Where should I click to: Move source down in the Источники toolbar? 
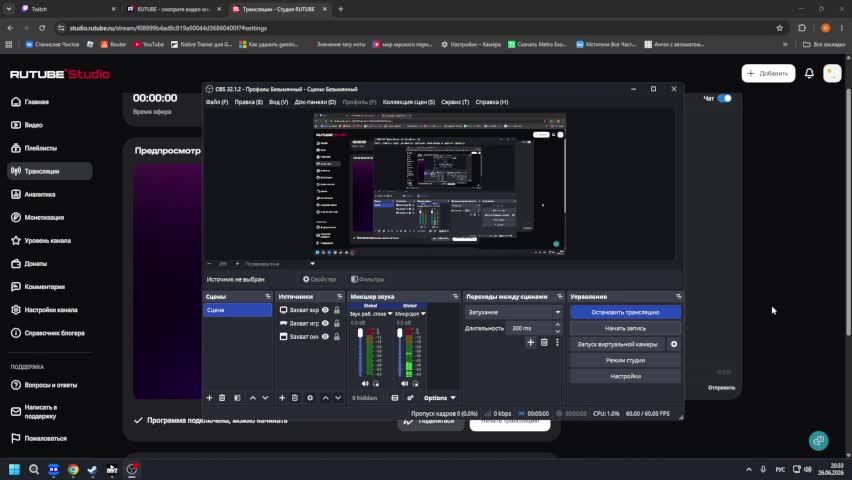click(338, 398)
